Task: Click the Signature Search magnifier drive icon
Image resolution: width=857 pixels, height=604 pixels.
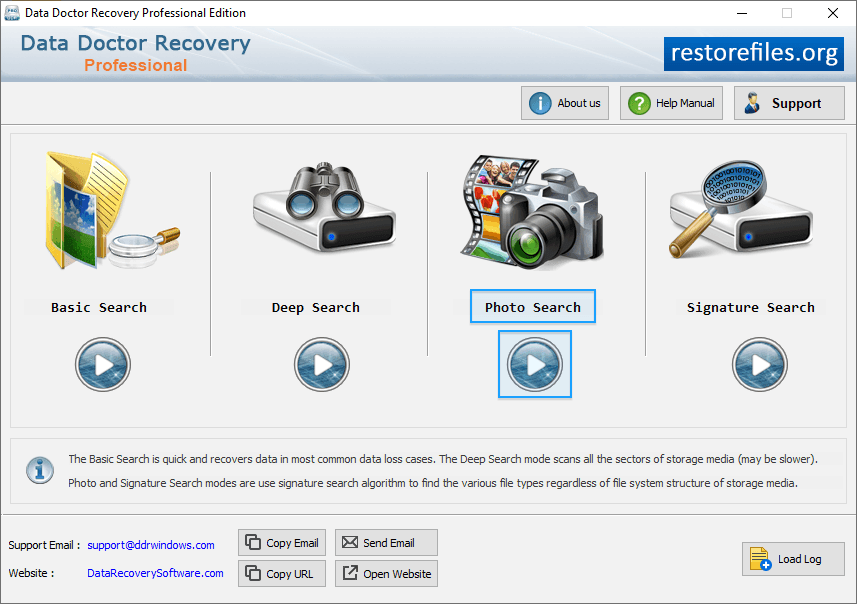Action: tap(741, 209)
